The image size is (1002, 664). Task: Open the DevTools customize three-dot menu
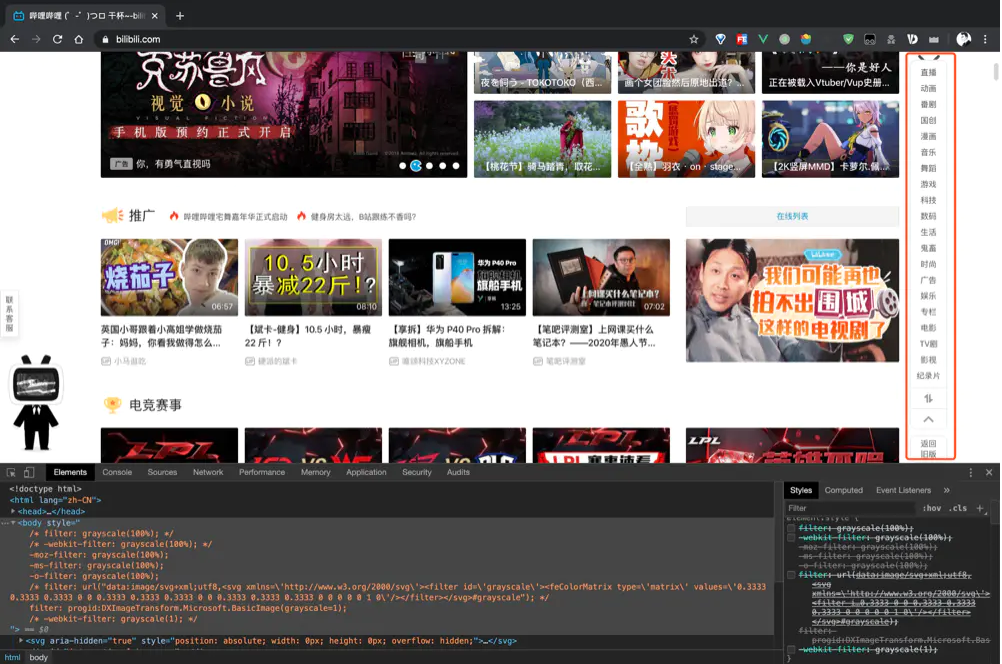point(971,472)
